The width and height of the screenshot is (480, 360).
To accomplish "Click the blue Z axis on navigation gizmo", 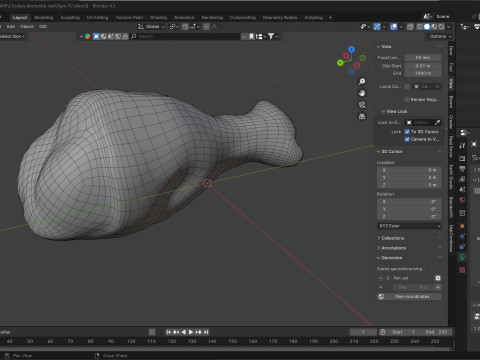I will click(x=351, y=49).
